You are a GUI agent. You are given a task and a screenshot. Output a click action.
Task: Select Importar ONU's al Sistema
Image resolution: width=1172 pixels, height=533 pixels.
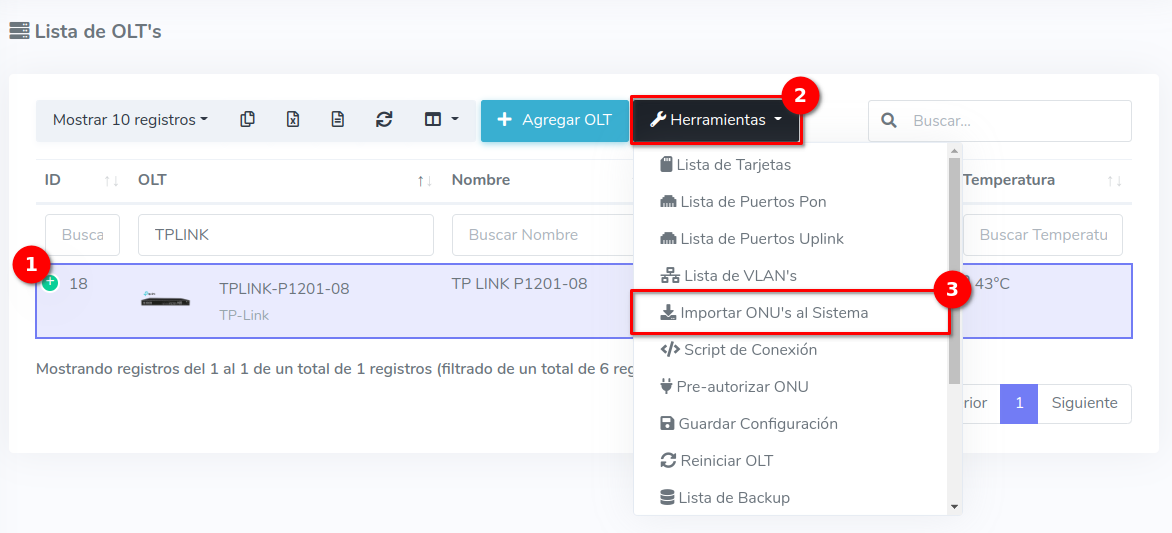tap(773, 313)
